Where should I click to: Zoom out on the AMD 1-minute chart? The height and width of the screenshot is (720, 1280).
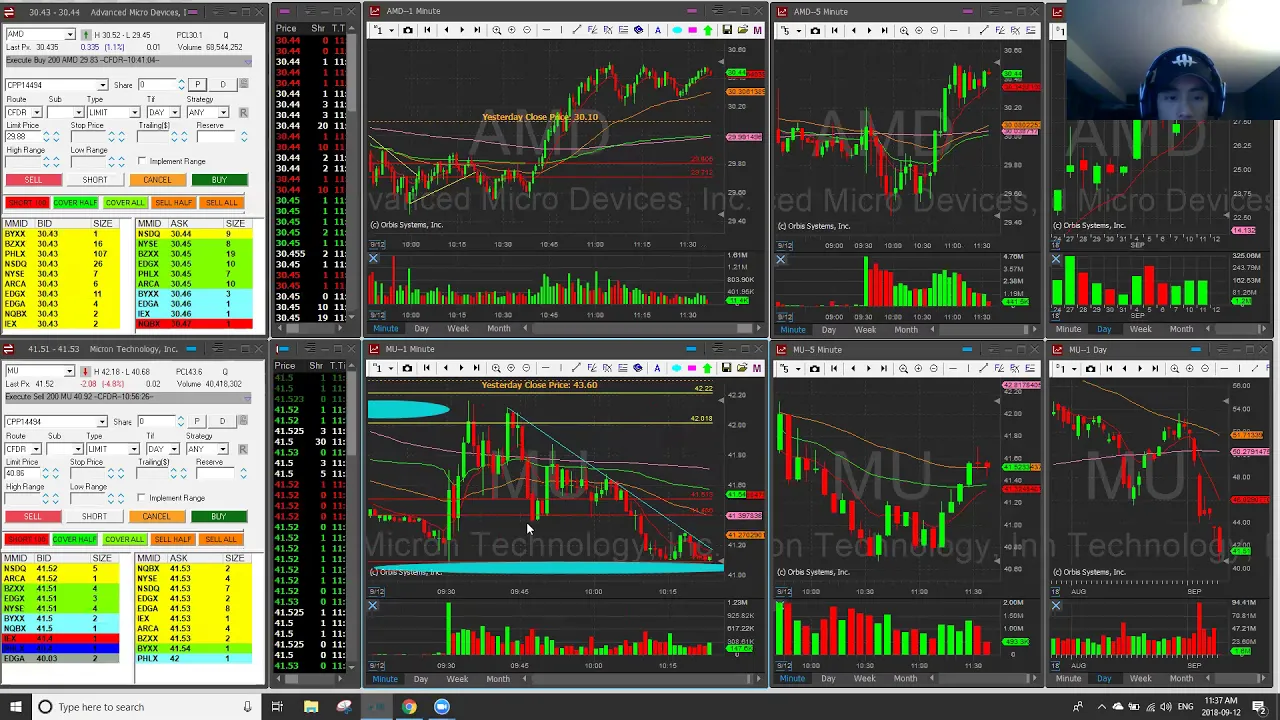(527, 30)
